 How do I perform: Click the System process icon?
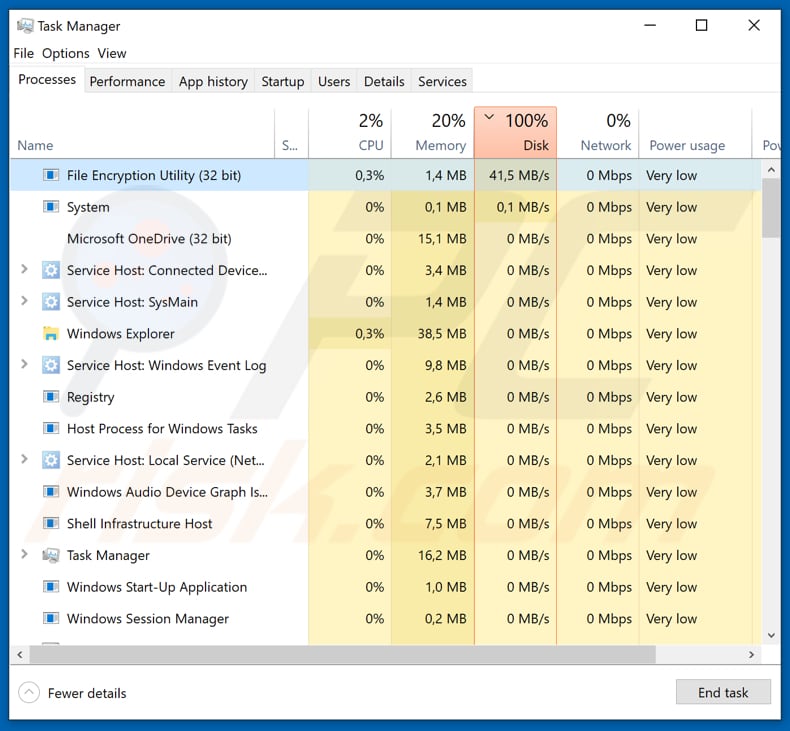point(50,207)
